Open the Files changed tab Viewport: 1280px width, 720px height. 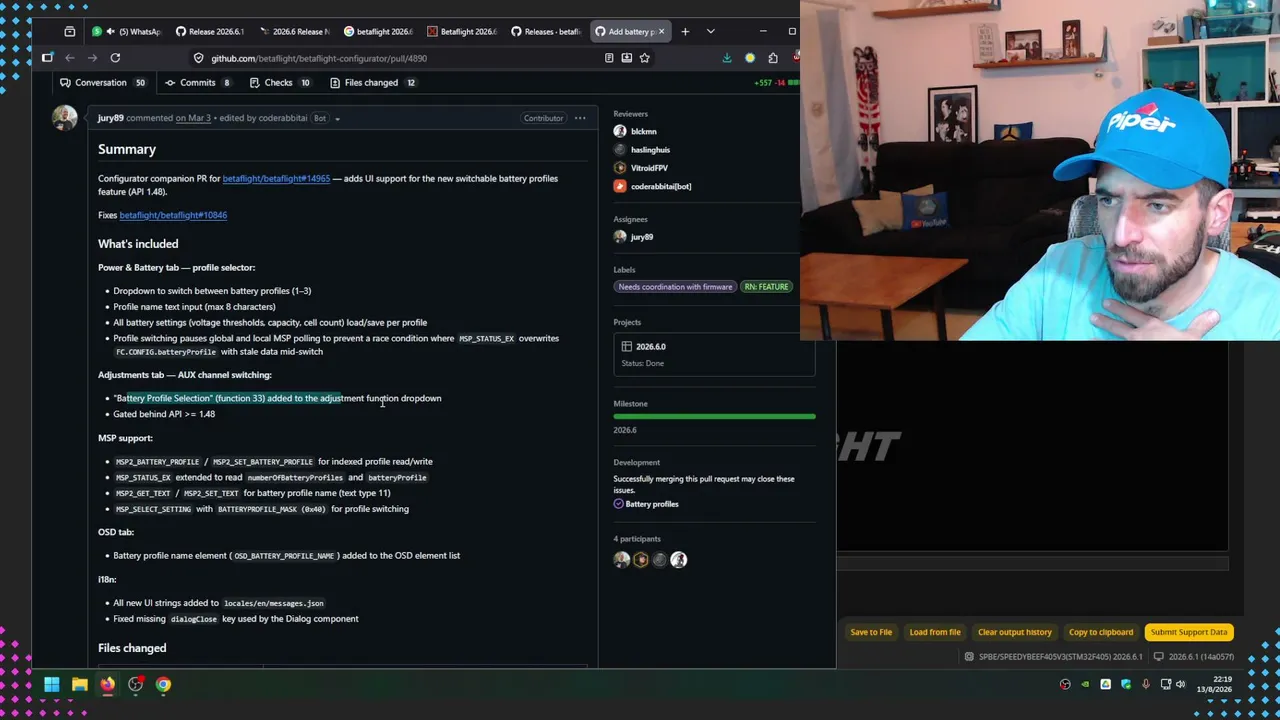pyautogui.click(x=372, y=82)
